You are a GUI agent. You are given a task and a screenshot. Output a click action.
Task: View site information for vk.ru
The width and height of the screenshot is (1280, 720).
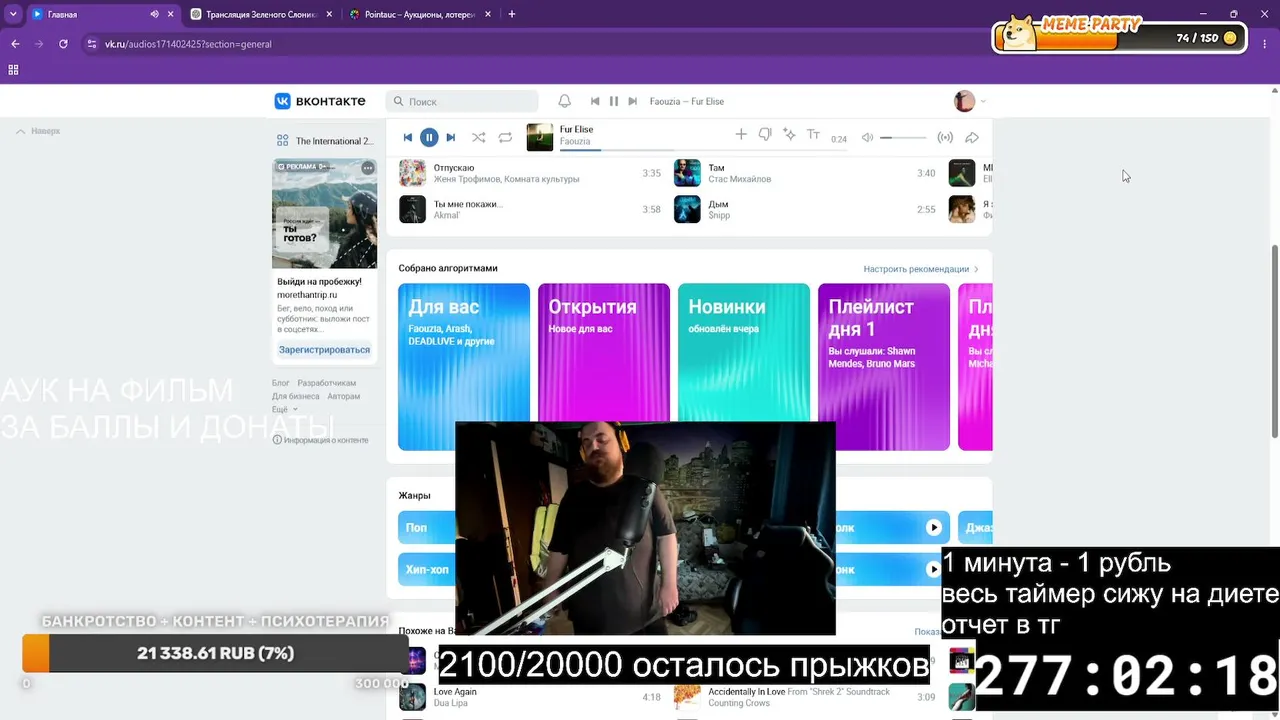(x=92, y=44)
